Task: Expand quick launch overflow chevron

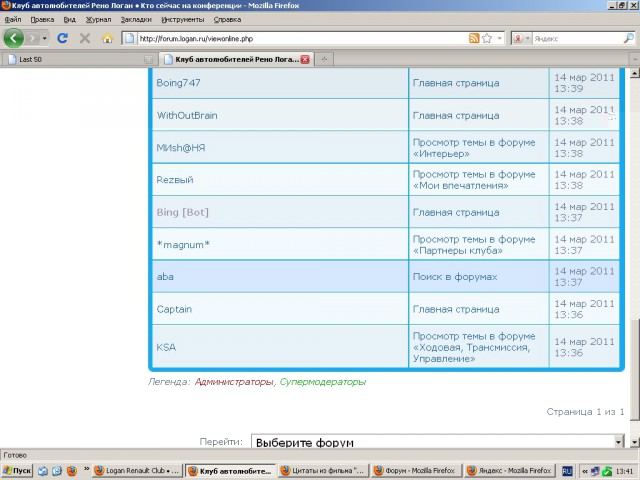Action: coord(87,469)
